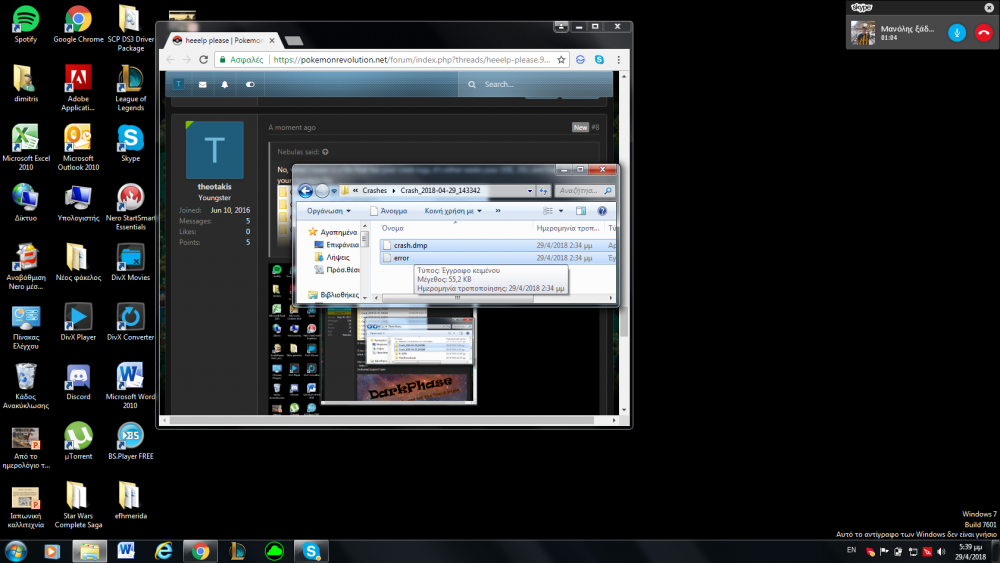Toggle the forum style switch icon
Viewport: 1000px width, 563px height.
tap(249, 85)
